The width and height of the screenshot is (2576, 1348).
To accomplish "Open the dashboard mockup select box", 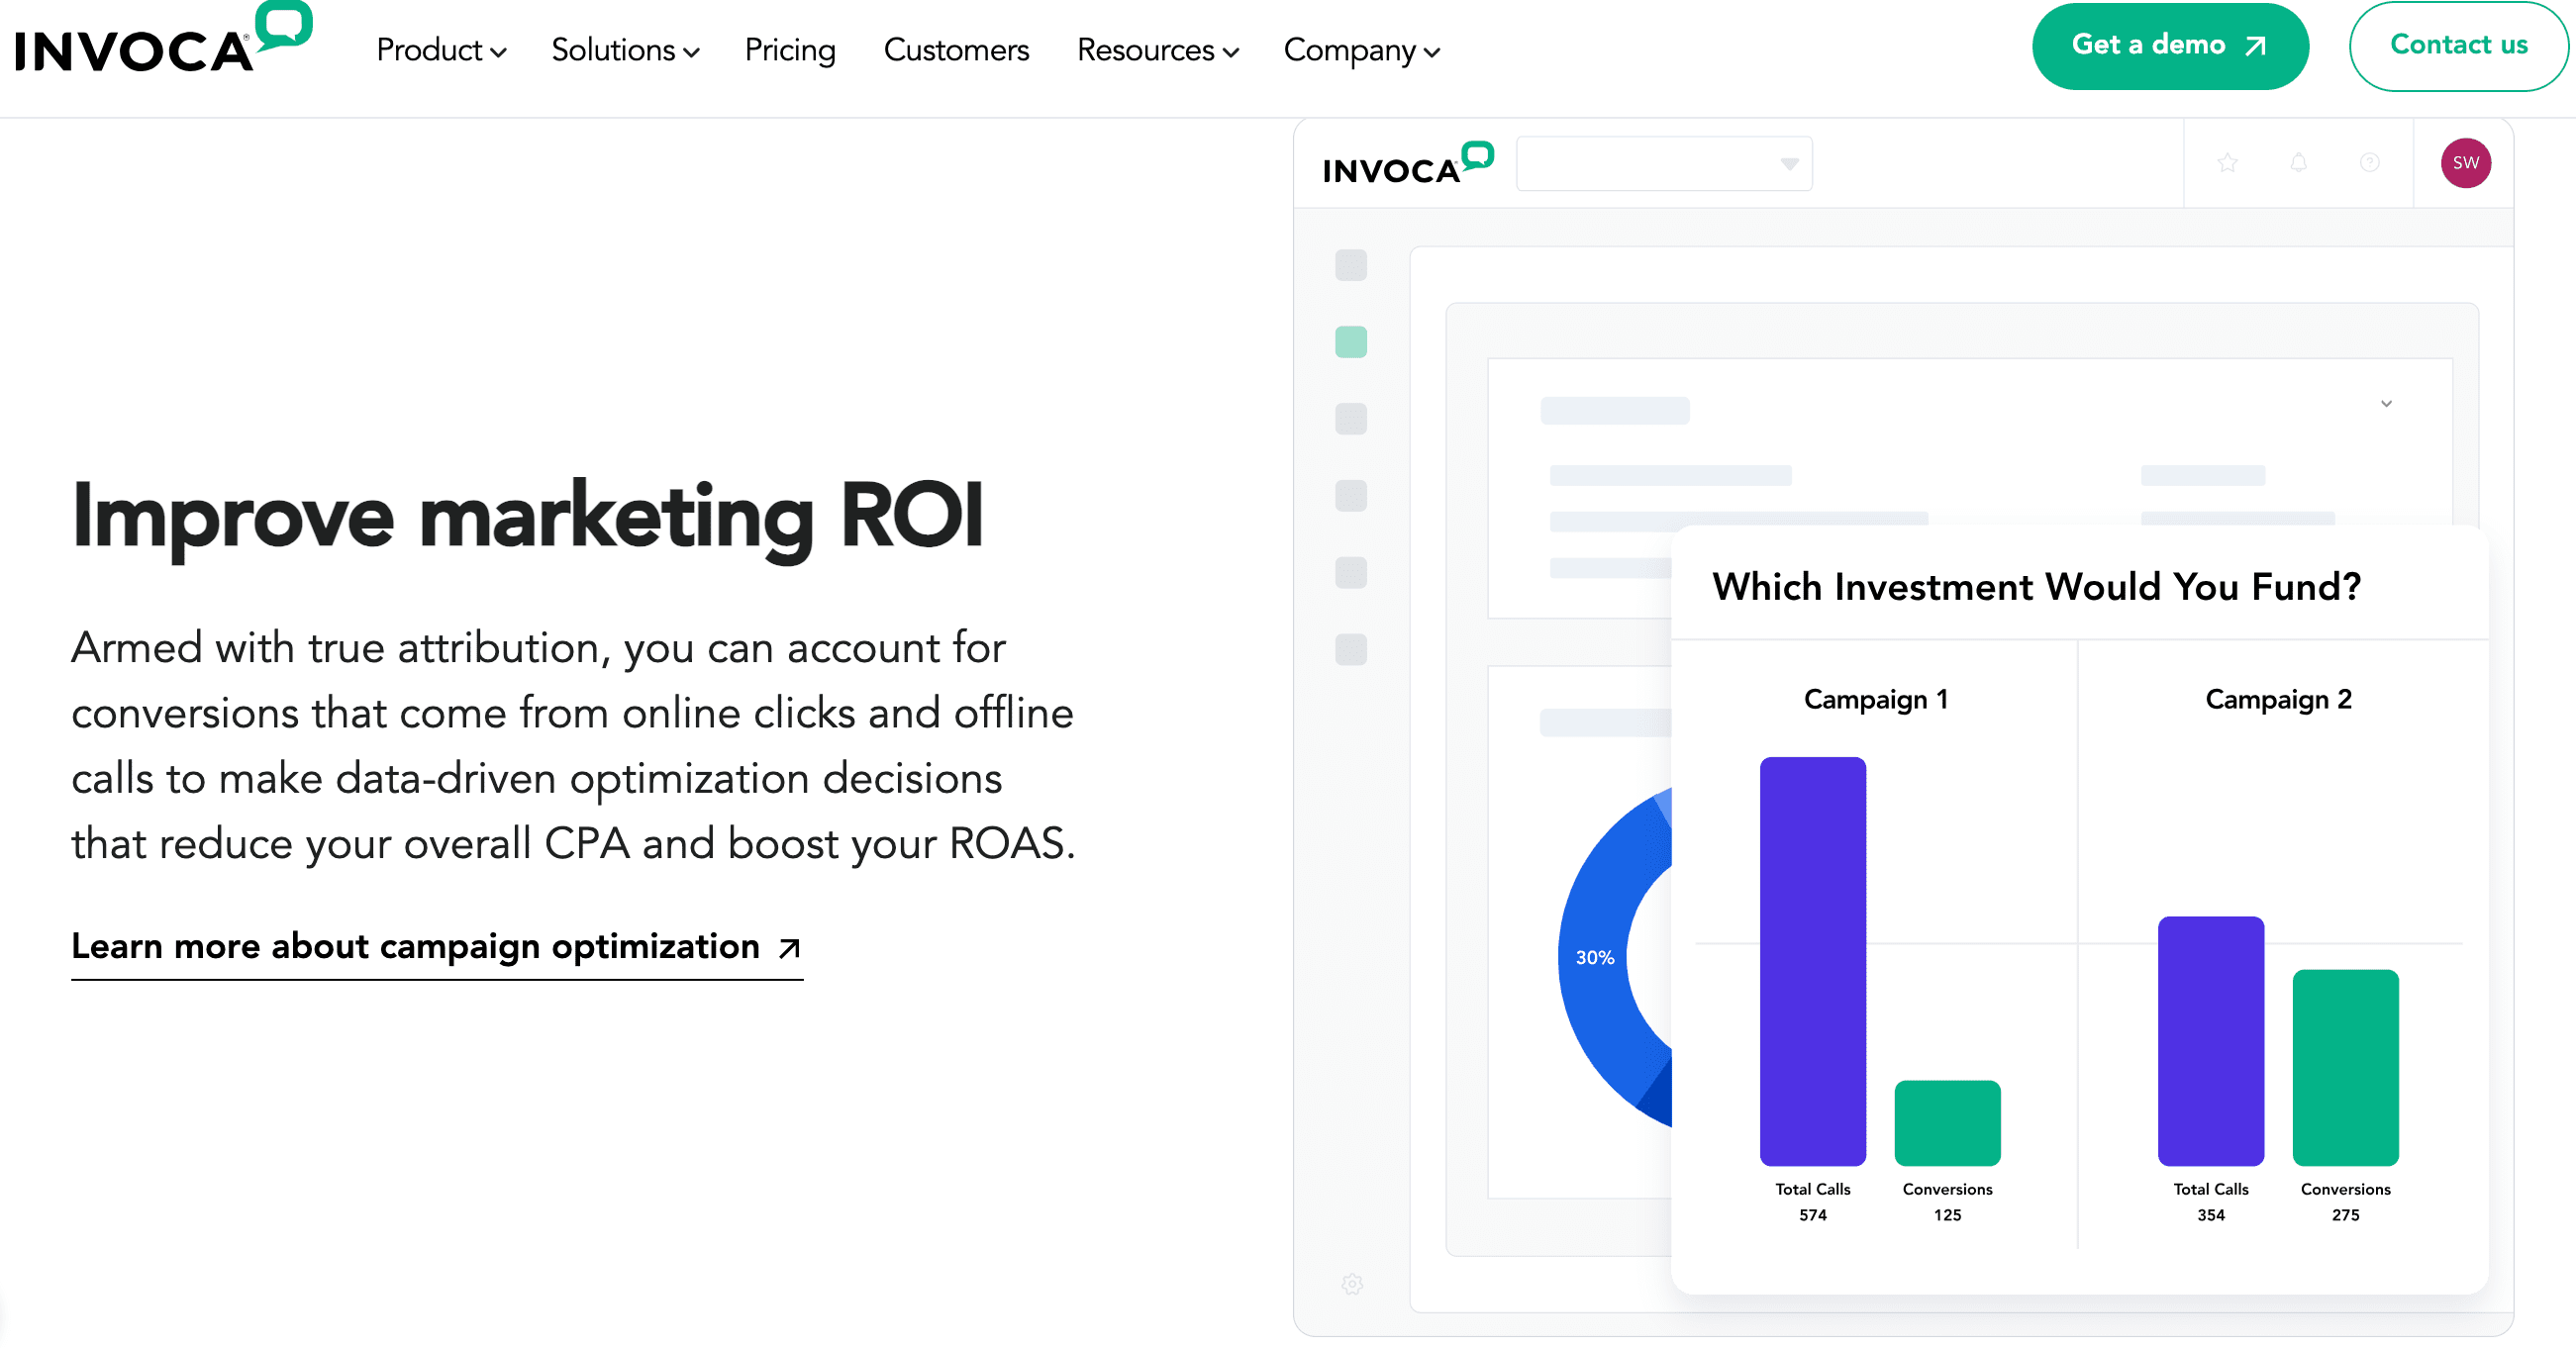I will [1663, 164].
